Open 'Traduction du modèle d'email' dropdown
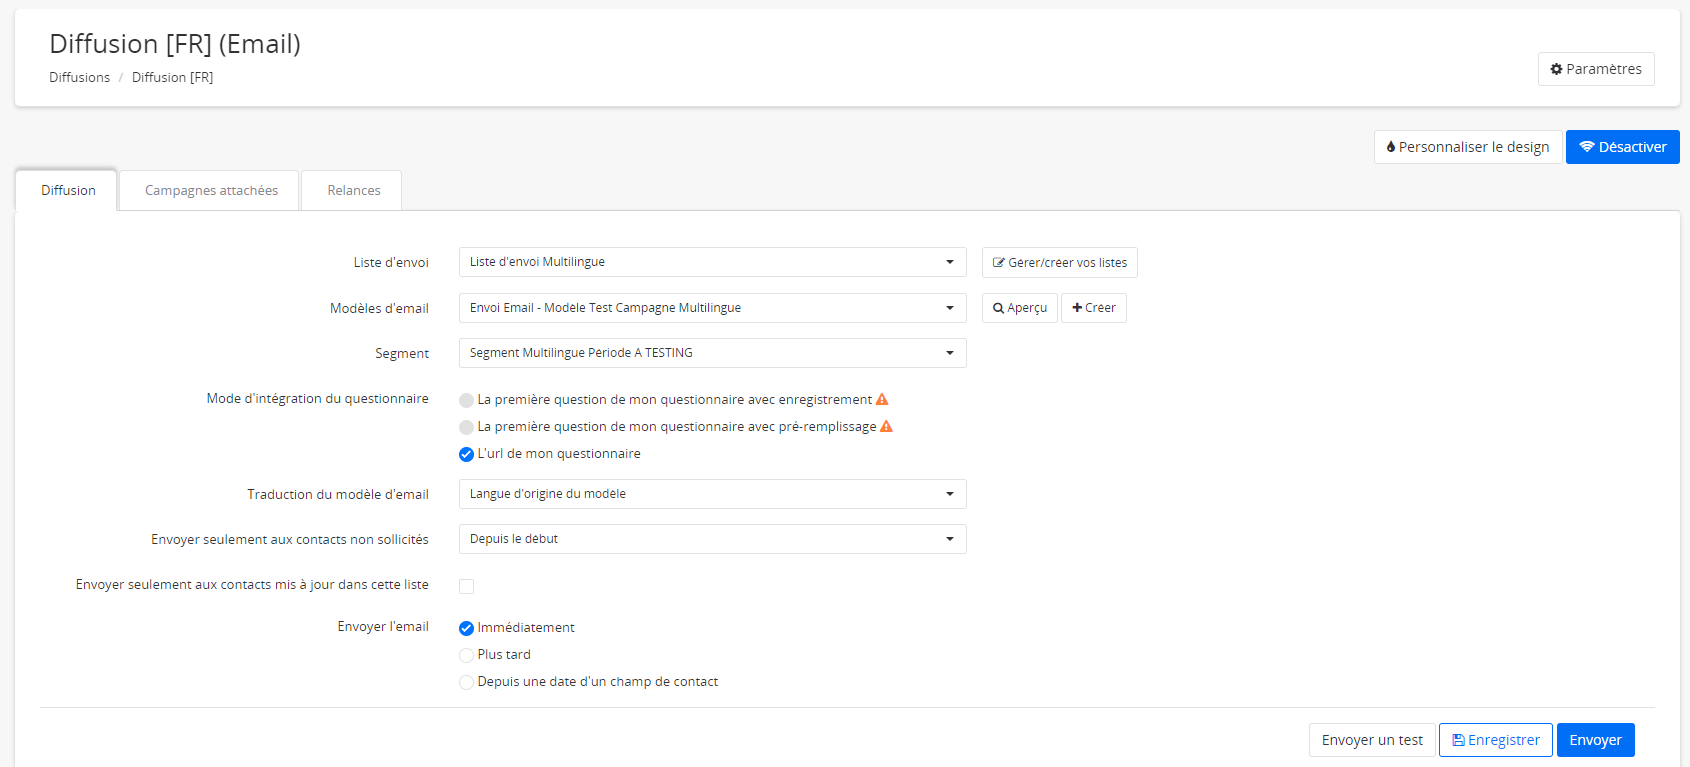The image size is (1690, 767). [x=712, y=494]
